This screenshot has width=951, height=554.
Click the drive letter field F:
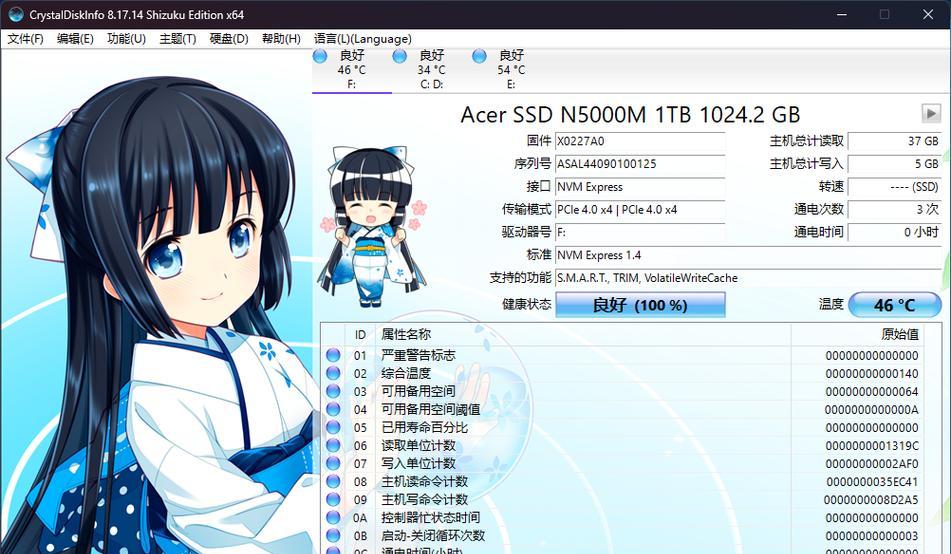point(640,232)
